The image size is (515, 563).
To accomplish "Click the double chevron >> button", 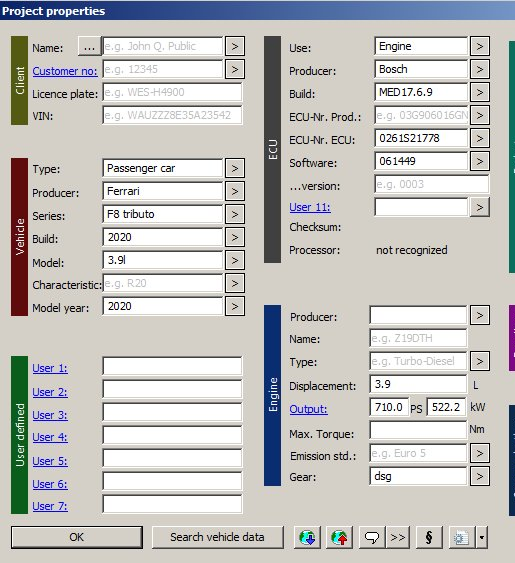I will pos(398,538).
